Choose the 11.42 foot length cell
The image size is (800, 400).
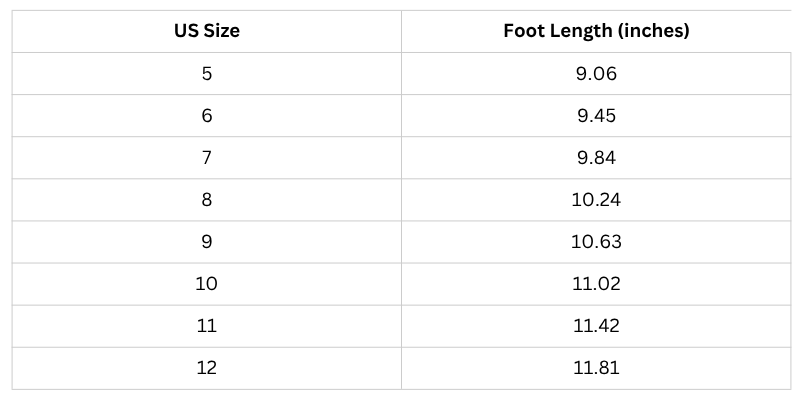pos(596,326)
